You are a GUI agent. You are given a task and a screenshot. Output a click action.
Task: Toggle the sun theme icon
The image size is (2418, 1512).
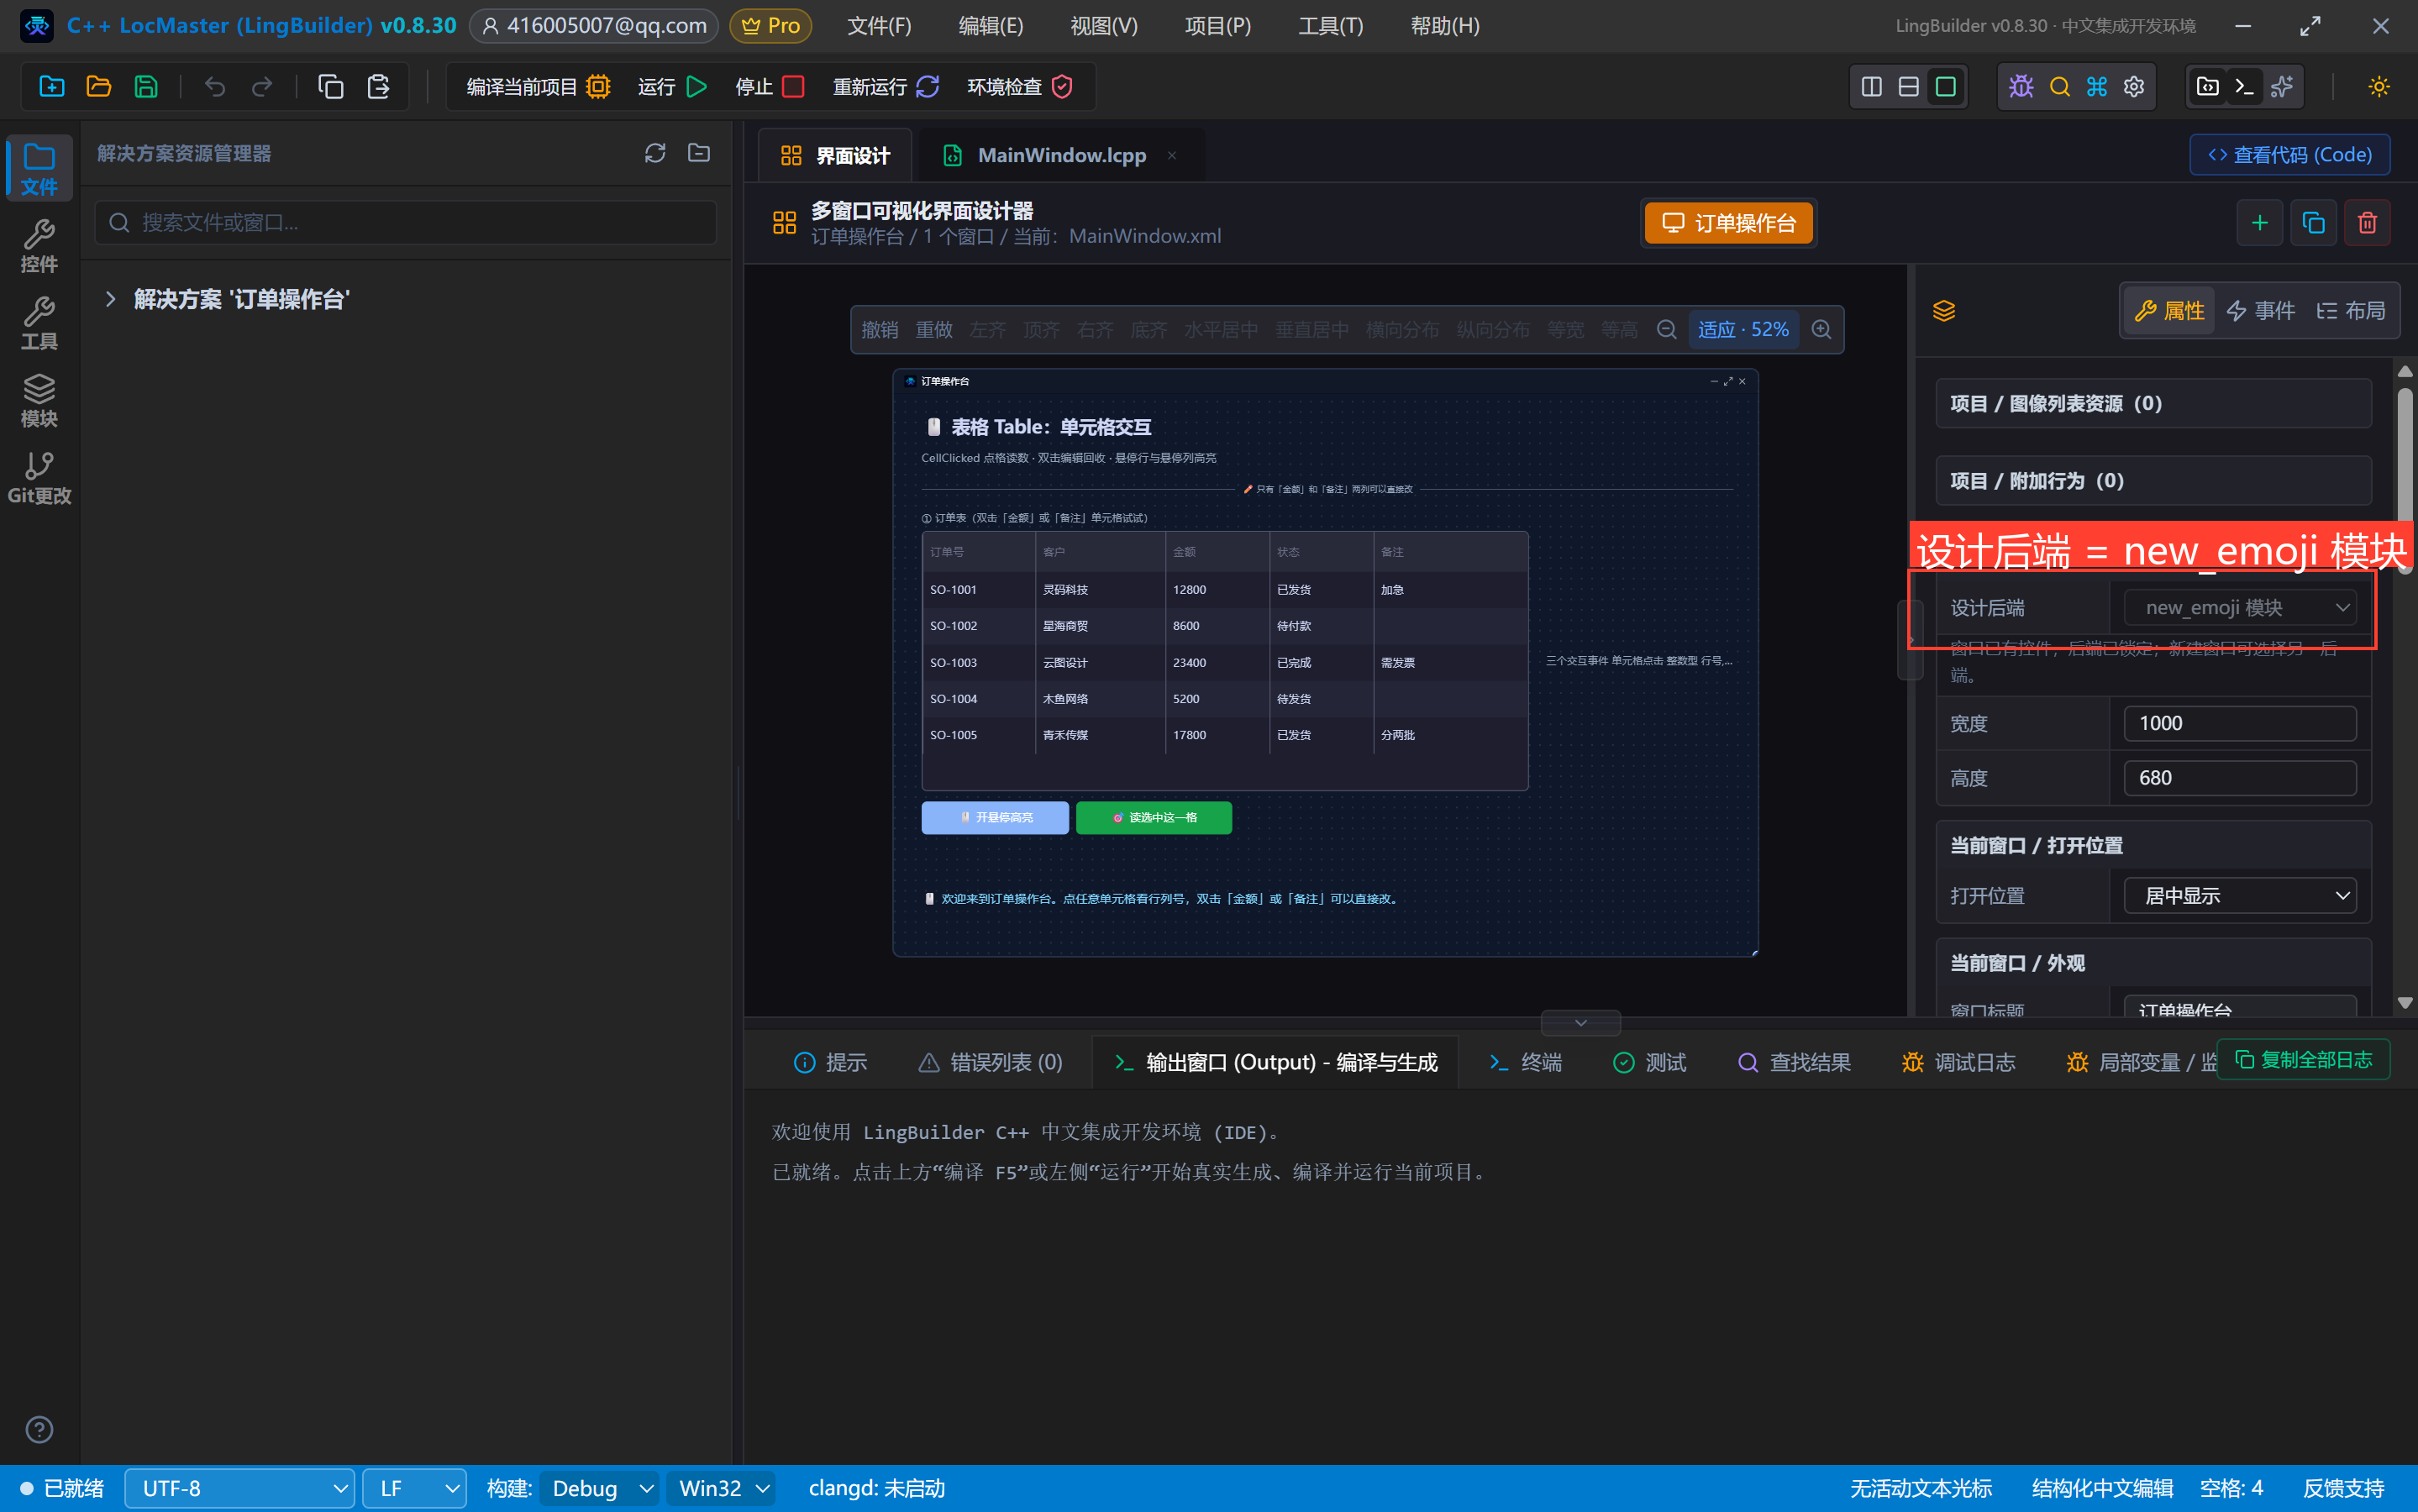pos(2379,87)
